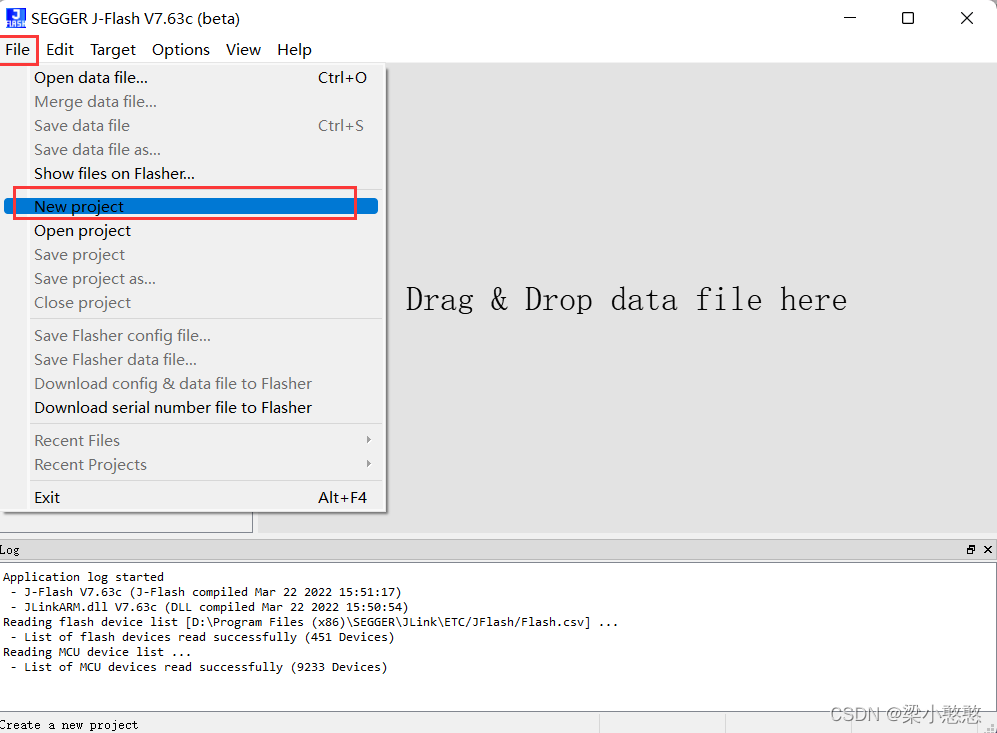Select Close project entry

tap(191, 303)
